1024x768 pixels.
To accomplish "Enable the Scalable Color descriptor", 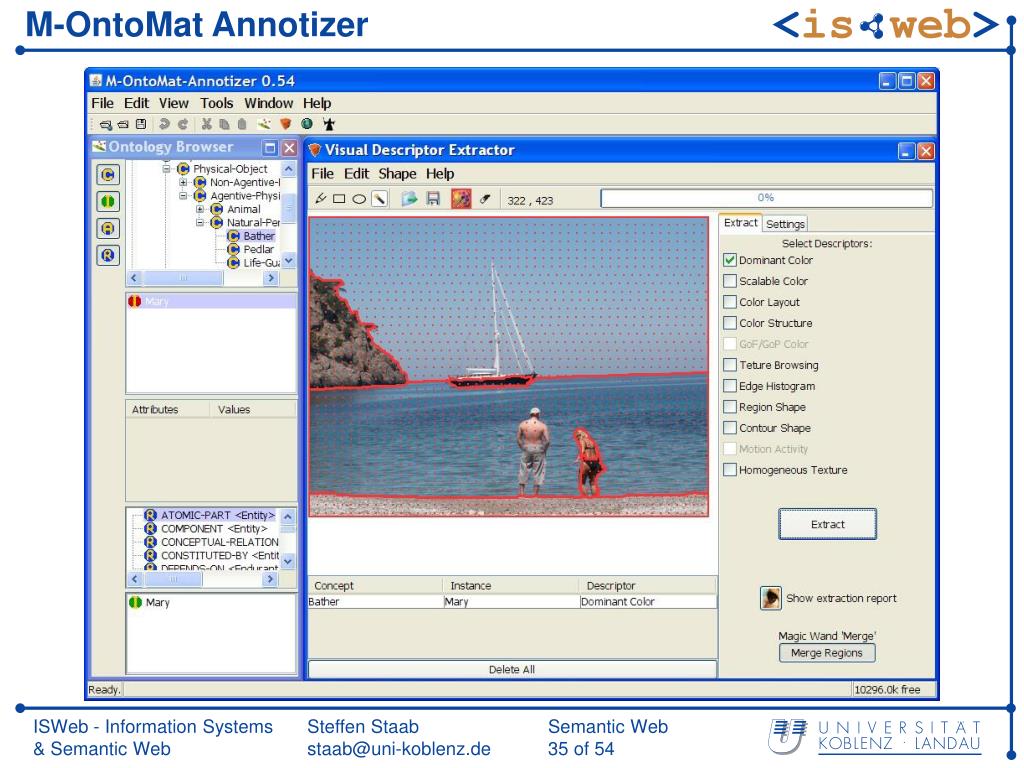I will point(730,281).
